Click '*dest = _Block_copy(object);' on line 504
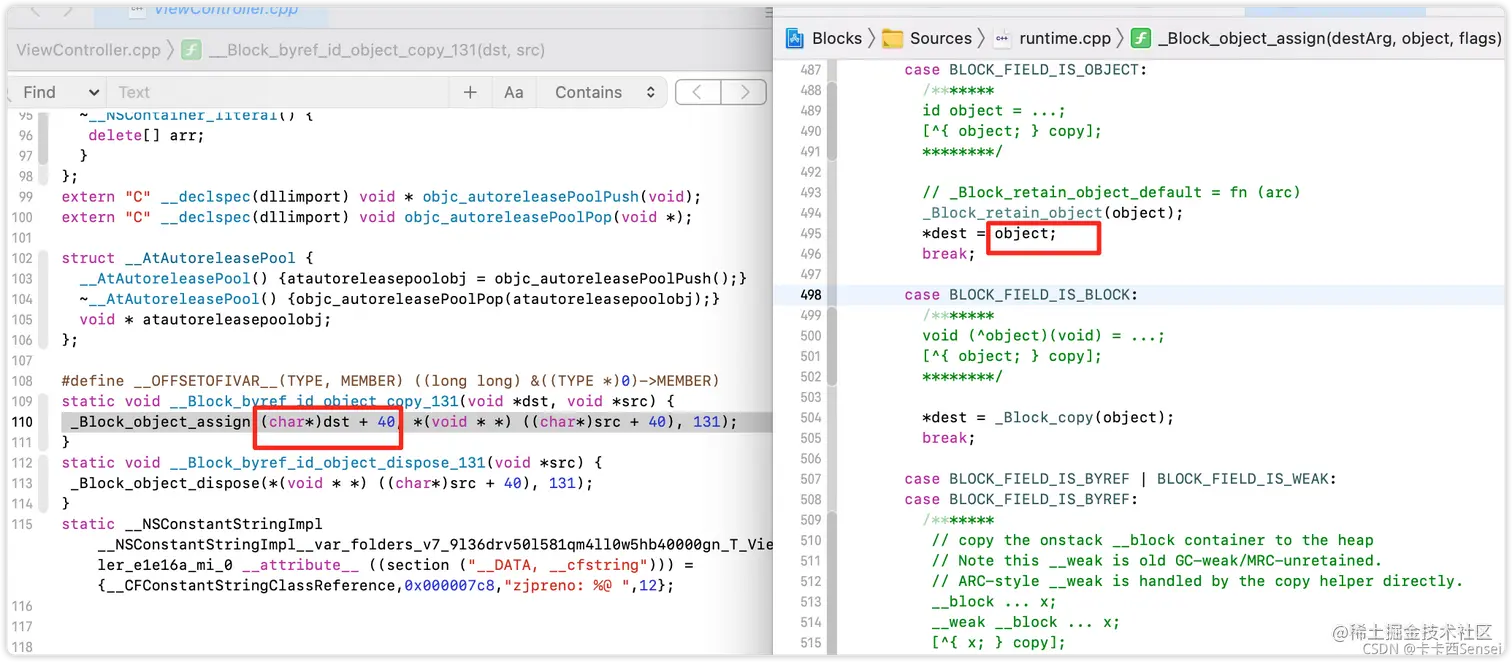The width and height of the screenshot is (1512, 662). click(1048, 418)
